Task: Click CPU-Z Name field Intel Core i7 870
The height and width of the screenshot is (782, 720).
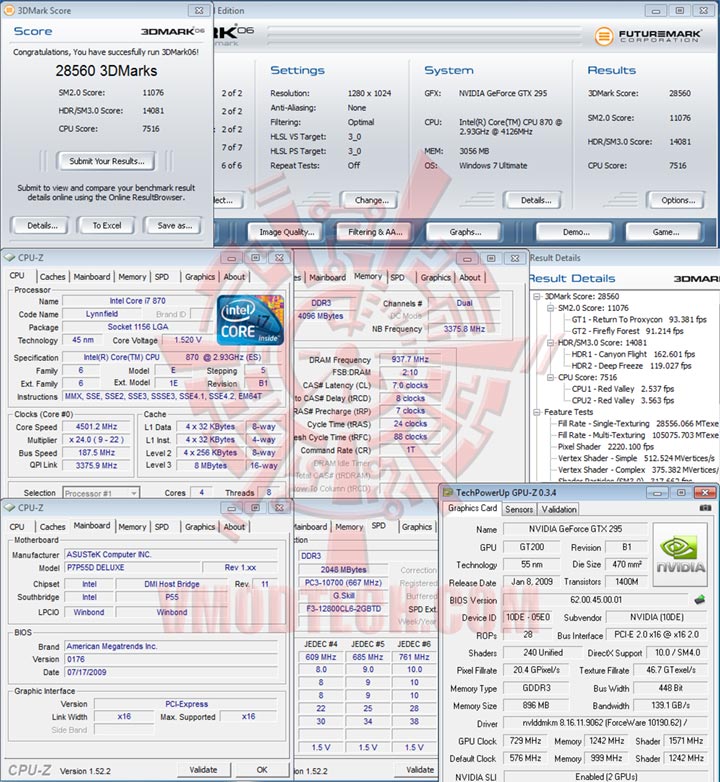Action: (137, 301)
